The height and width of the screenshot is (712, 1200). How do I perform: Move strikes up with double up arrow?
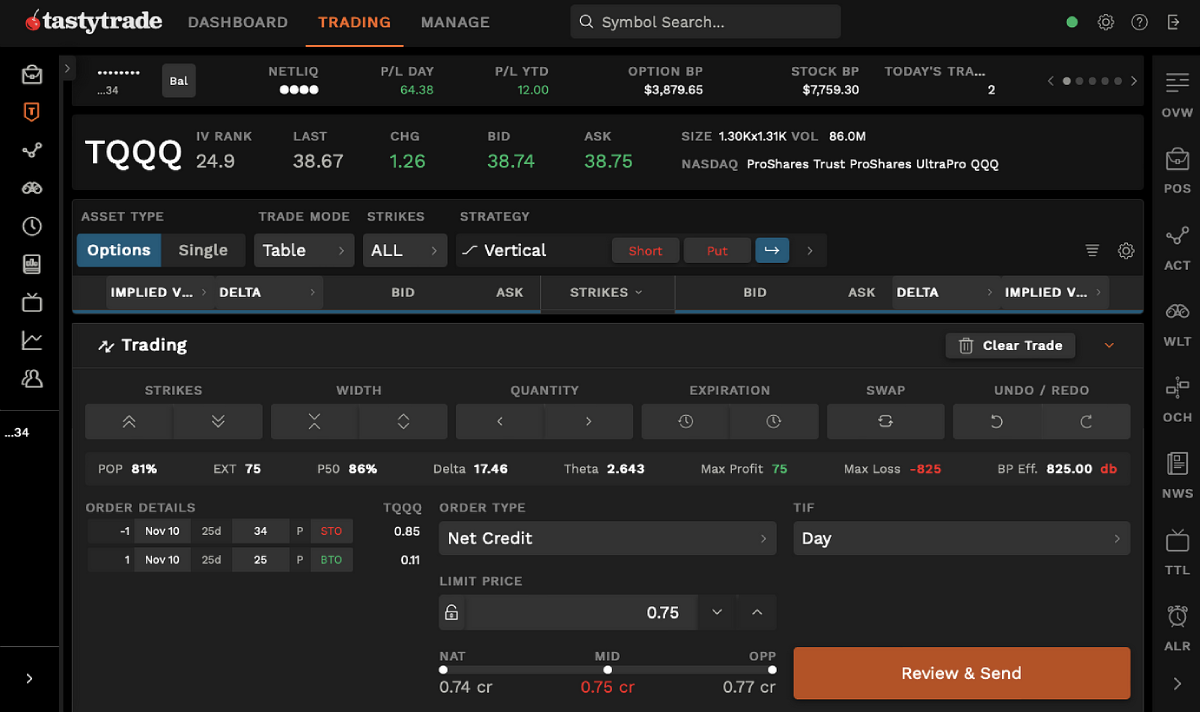129,422
